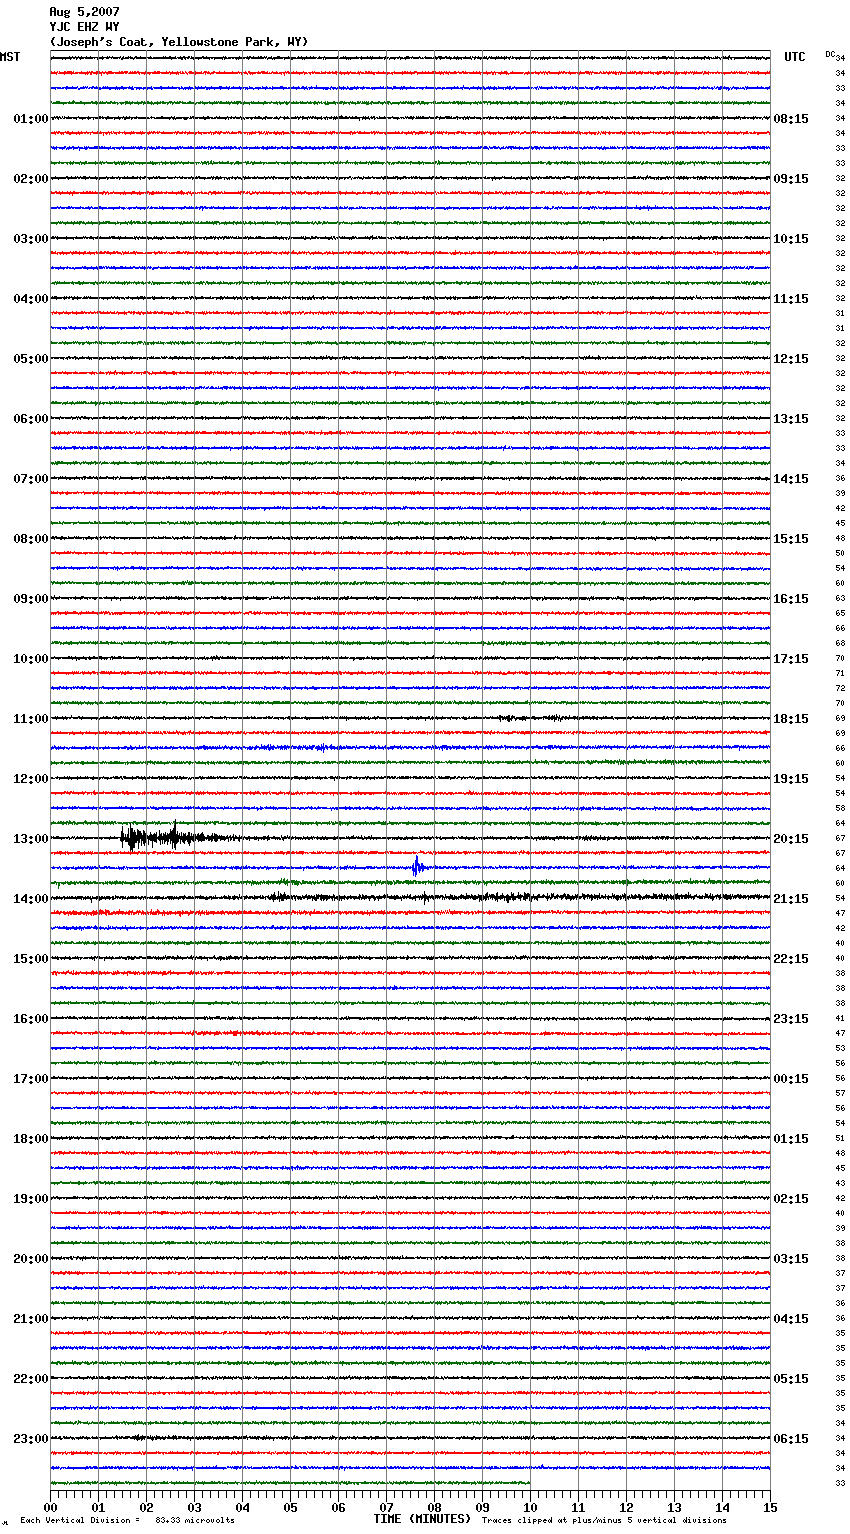Click the date header 'Aug 5,2007'

point(85,12)
